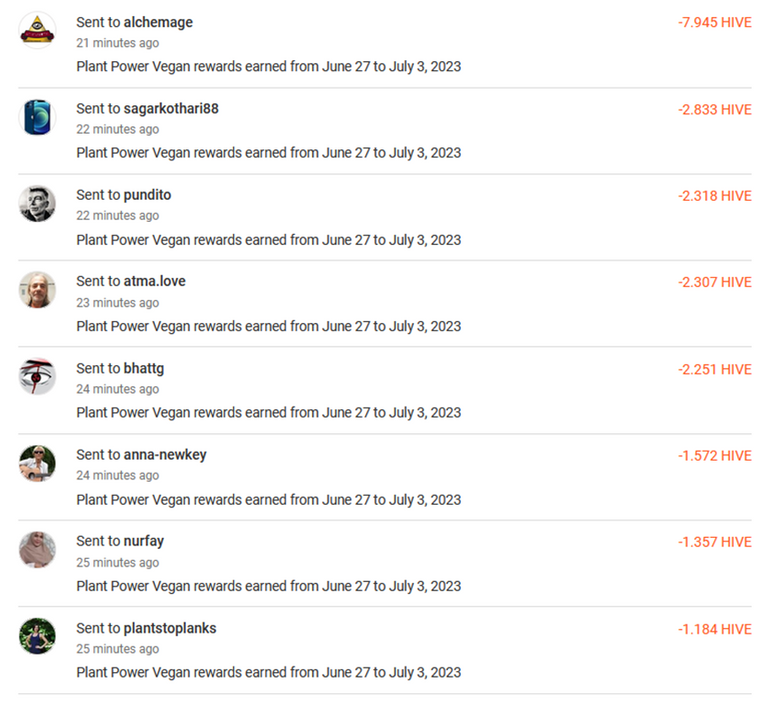Click the -1.184 HIVE amount
This screenshot has width=768, height=703.
[x=715, y=629]
